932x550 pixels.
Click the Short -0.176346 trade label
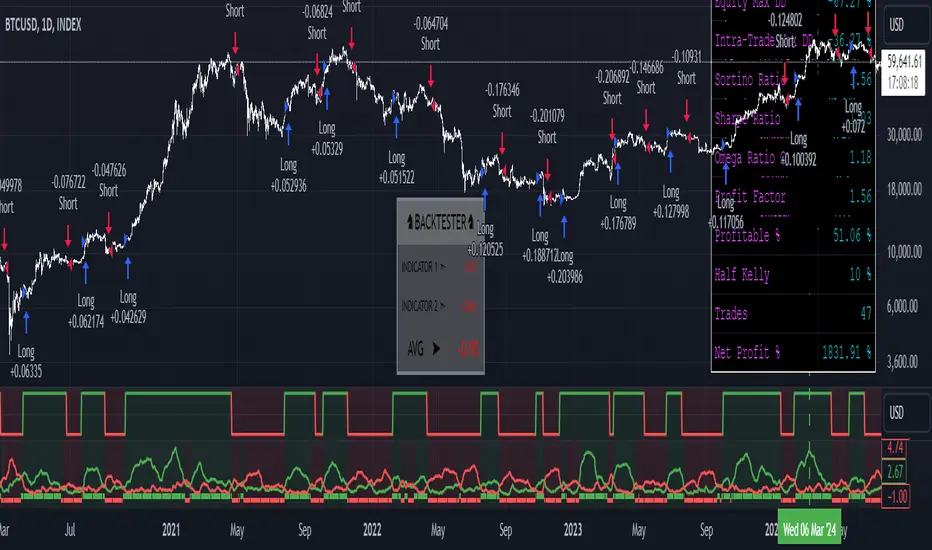[502, 100]
